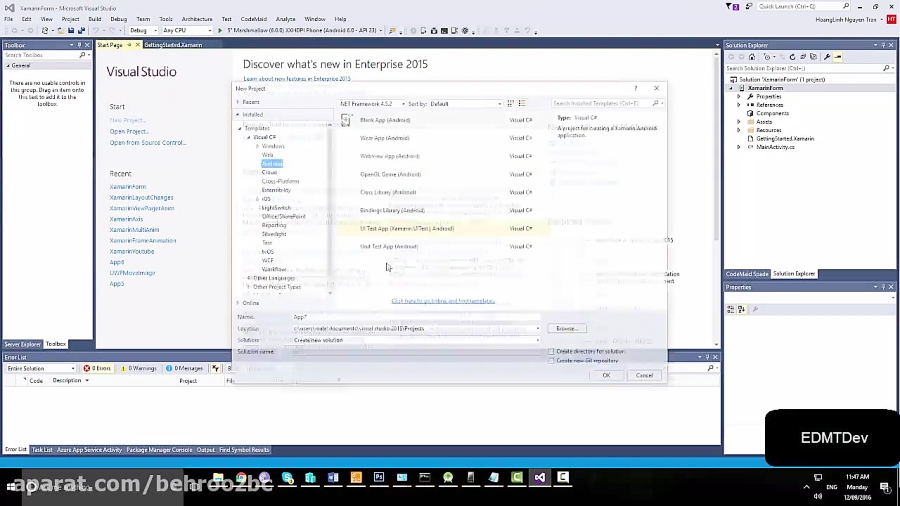Enable Create new Git repository checkbox

coord(551,361)
